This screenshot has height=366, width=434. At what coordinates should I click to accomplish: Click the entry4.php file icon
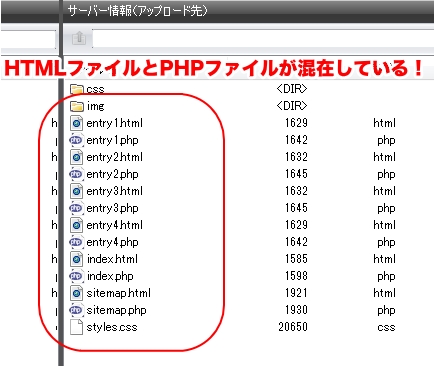[x=76, y=242]
